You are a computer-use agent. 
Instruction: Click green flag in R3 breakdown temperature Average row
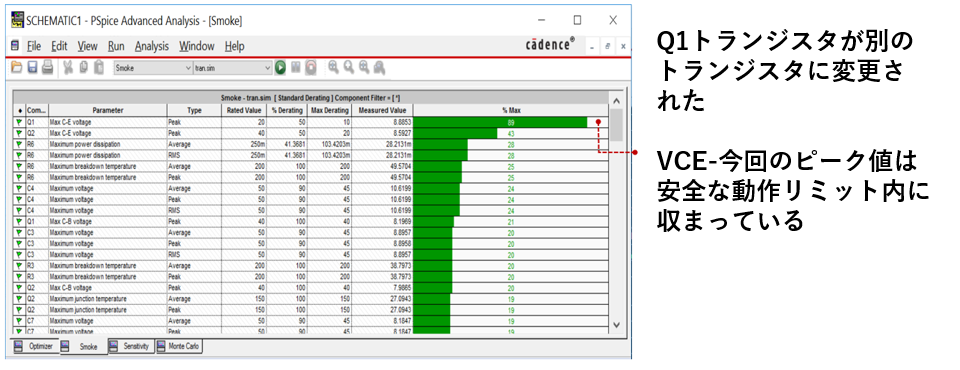(x=19, y=265)
